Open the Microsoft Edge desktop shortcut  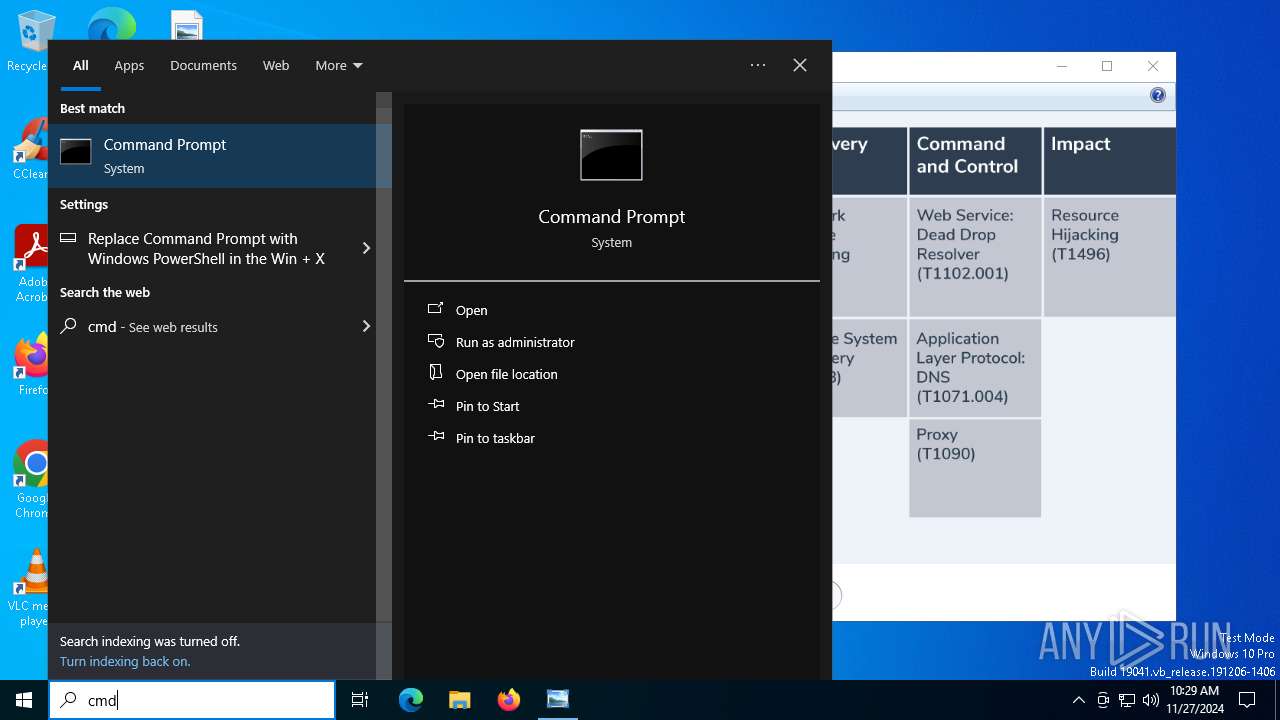tap(111, 25)
